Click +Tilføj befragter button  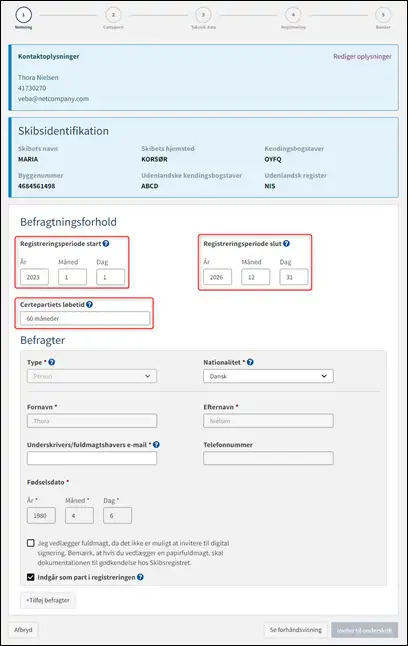tap(48, 600)
